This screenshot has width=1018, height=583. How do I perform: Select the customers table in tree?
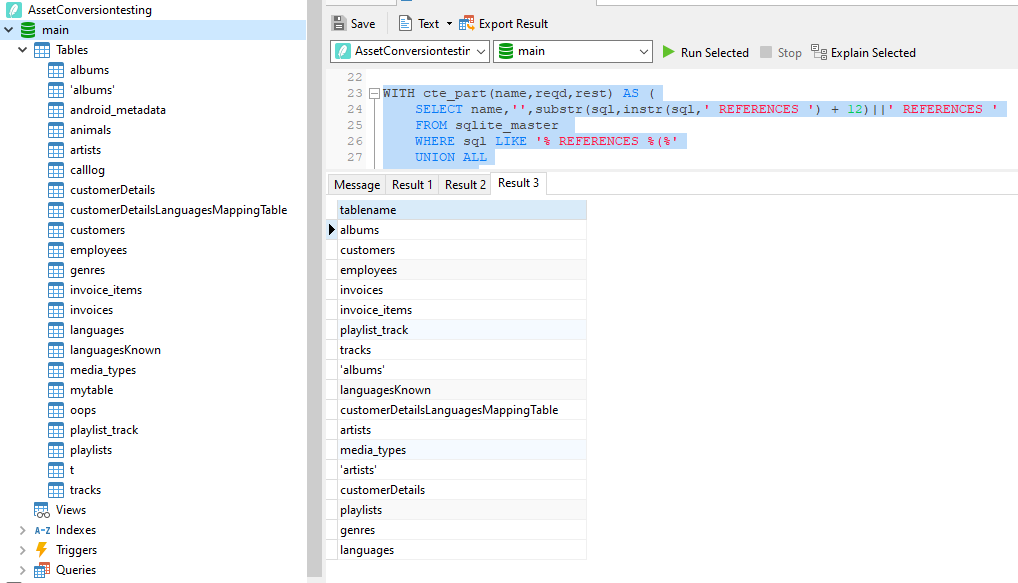[97, 230]
